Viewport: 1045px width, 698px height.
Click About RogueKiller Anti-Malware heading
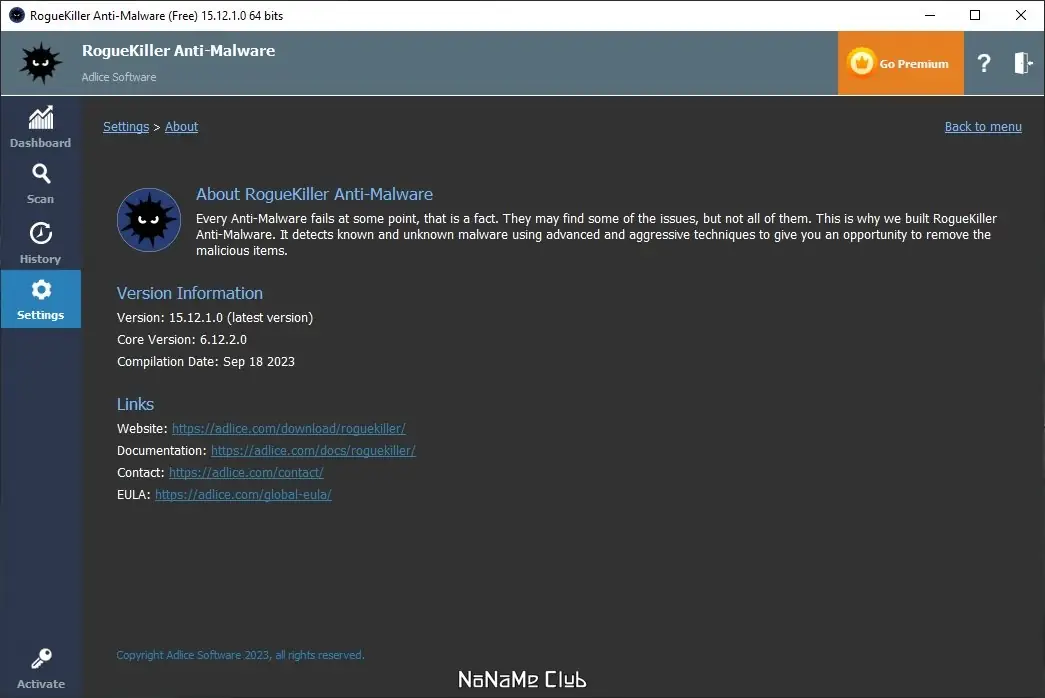[x=315, y=194]
